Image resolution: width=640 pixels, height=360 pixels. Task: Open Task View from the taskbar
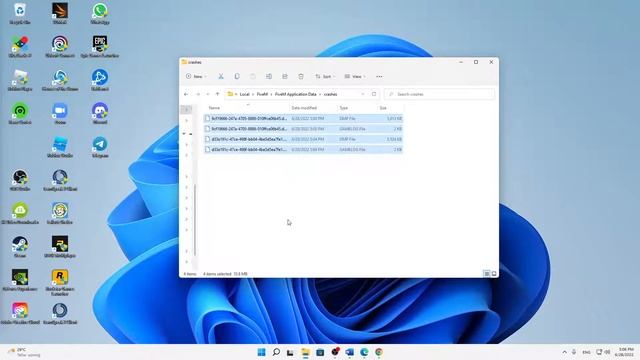pos(290,352)
